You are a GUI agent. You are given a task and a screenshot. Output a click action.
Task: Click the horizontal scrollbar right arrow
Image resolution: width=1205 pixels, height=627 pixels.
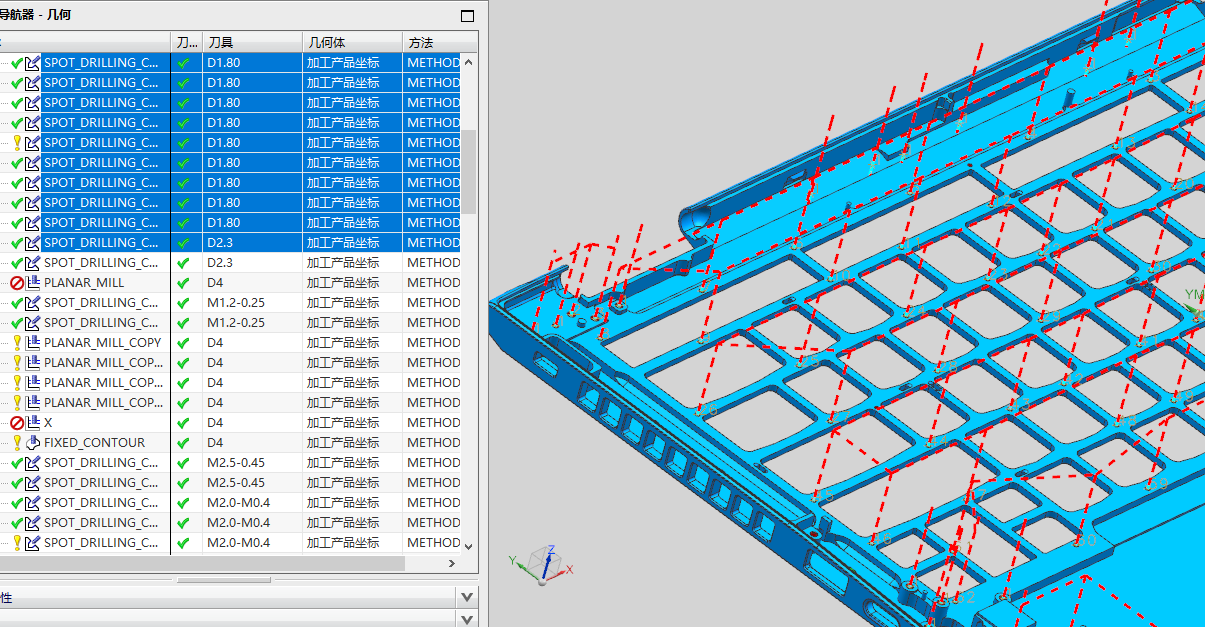pyautogui.click(x=451, y=564)
